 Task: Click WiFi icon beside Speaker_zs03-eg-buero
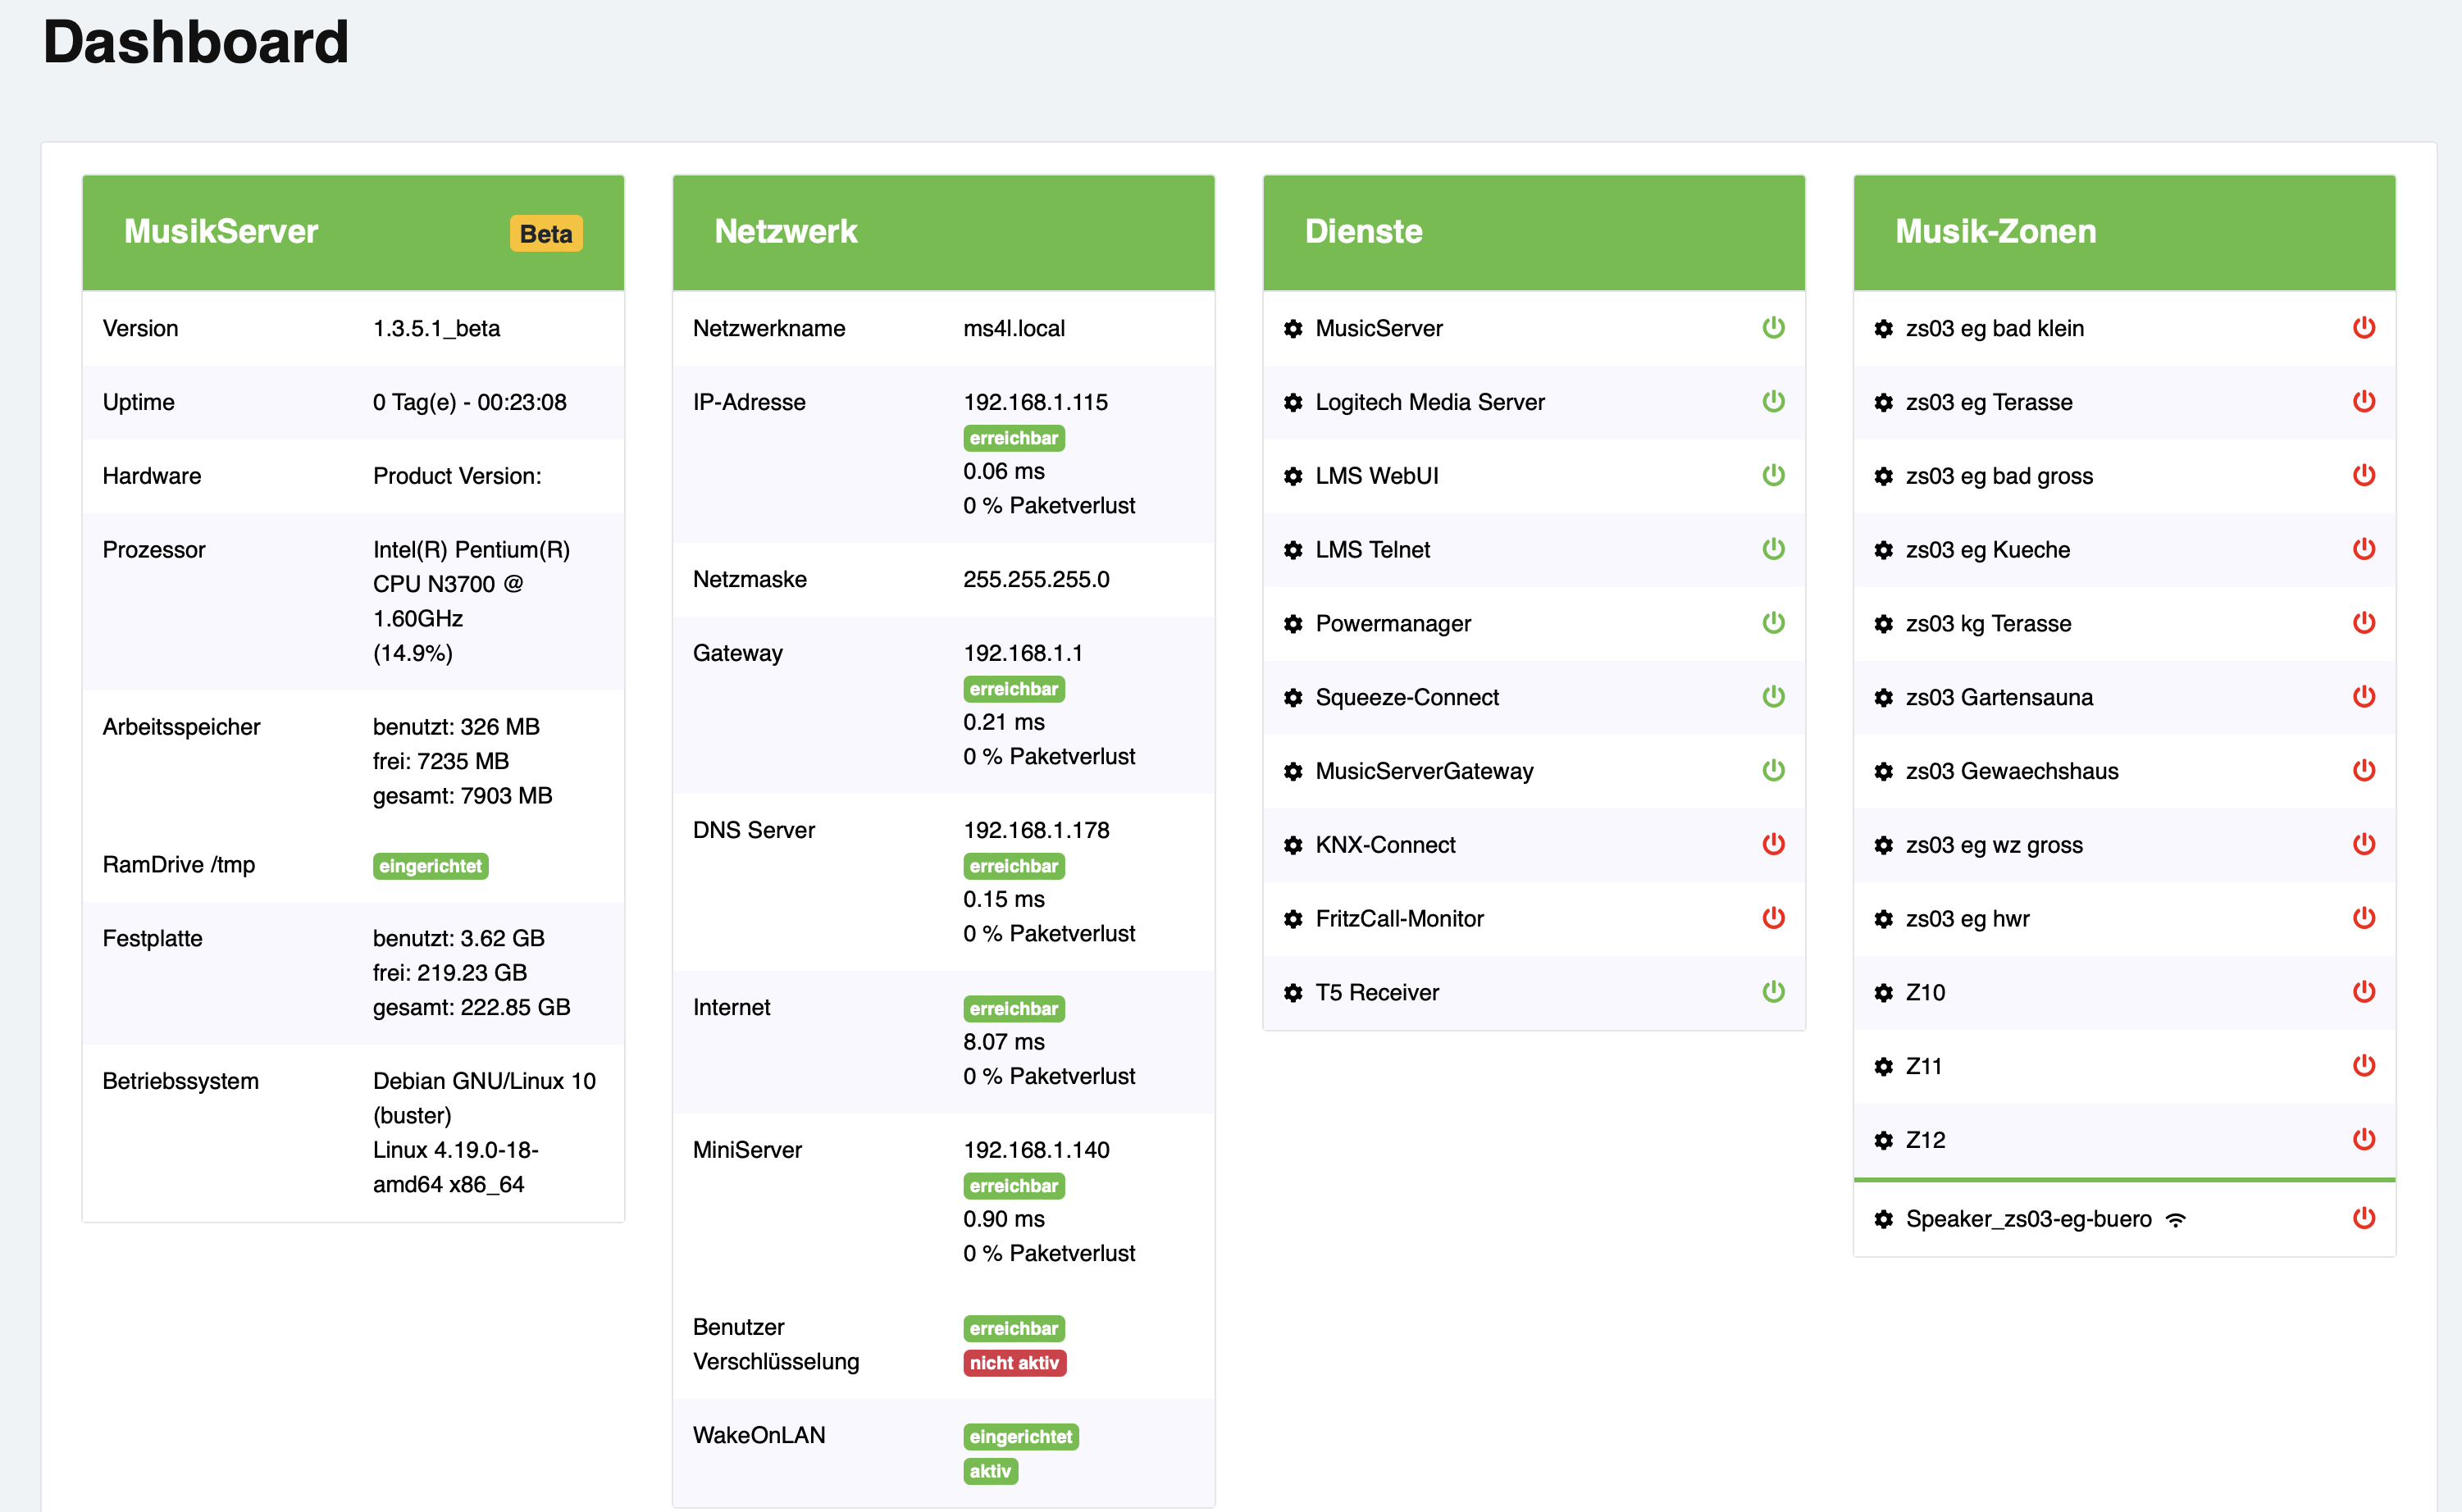(x=2176, y=1220)
